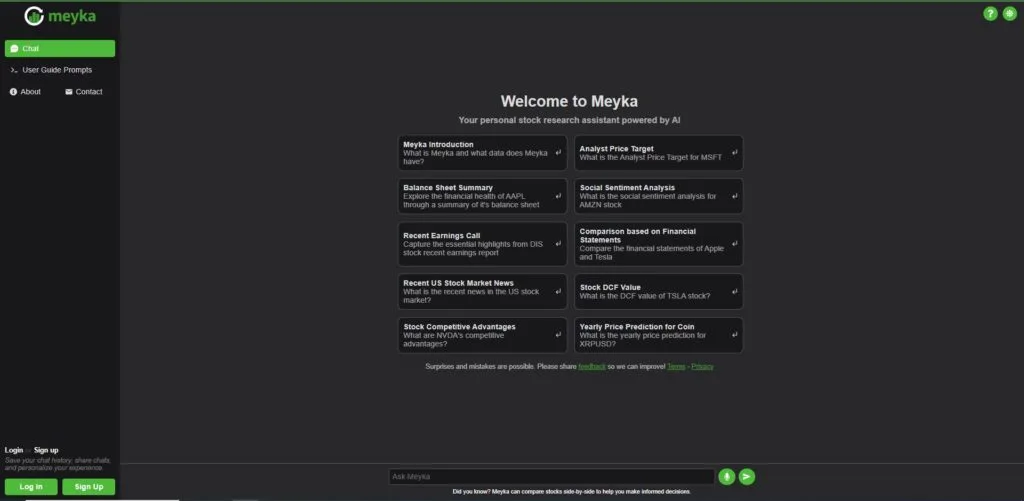Click enter arrow on Comparison based on Financial Statements card
This screenshot has width=1024, height=501.
[735, 244]
